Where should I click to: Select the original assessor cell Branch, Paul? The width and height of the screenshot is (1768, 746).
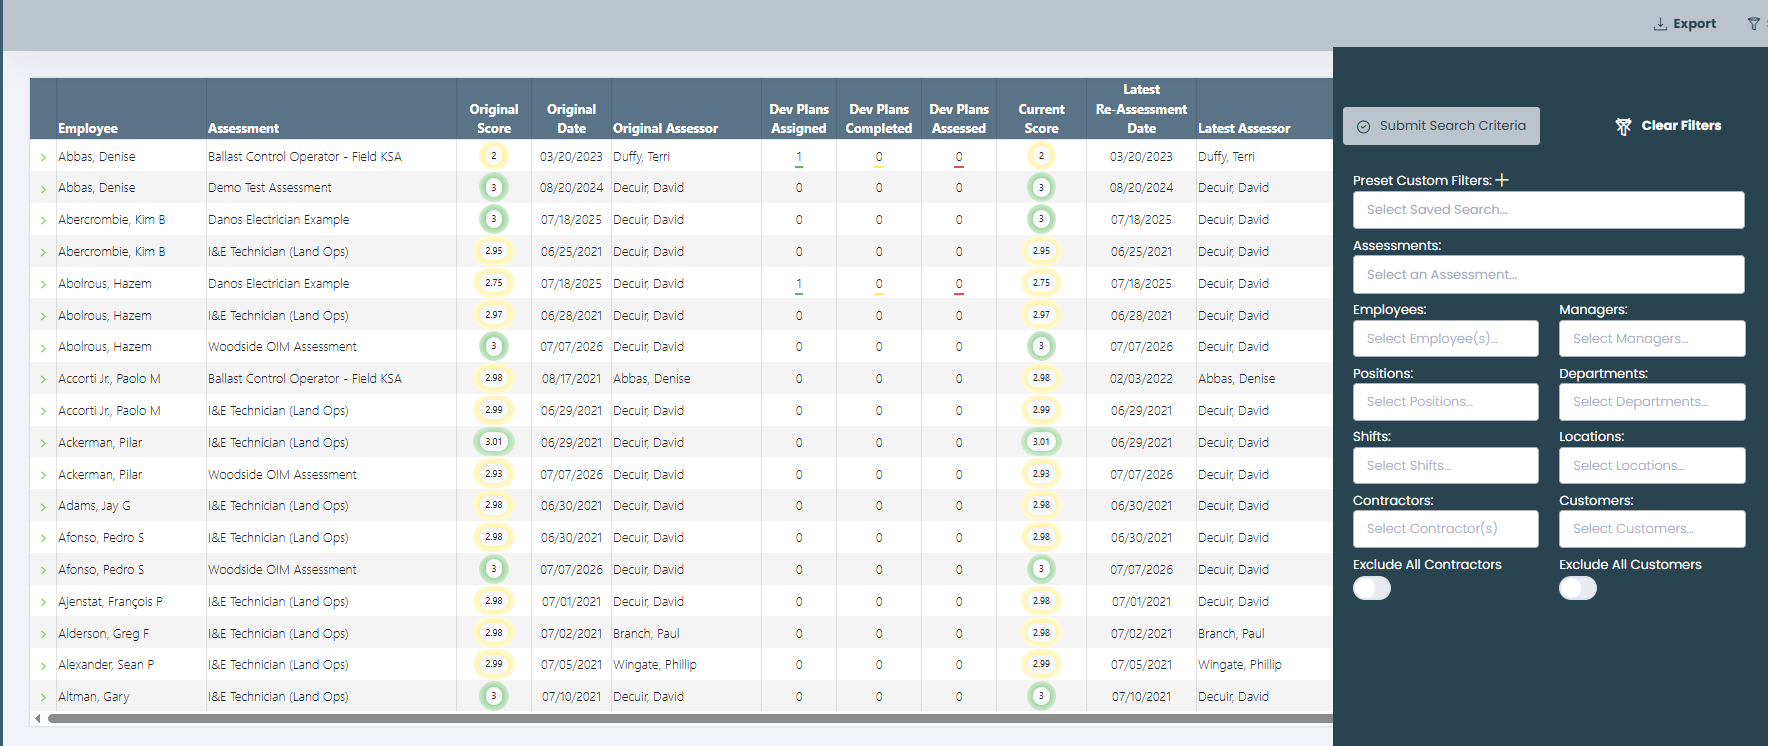tap(646, 634)
